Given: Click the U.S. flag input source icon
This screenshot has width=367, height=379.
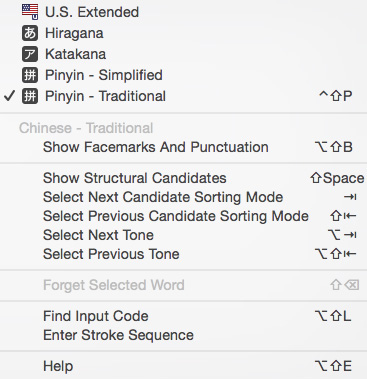Looking at the screenshot, I should pos(30,12).
